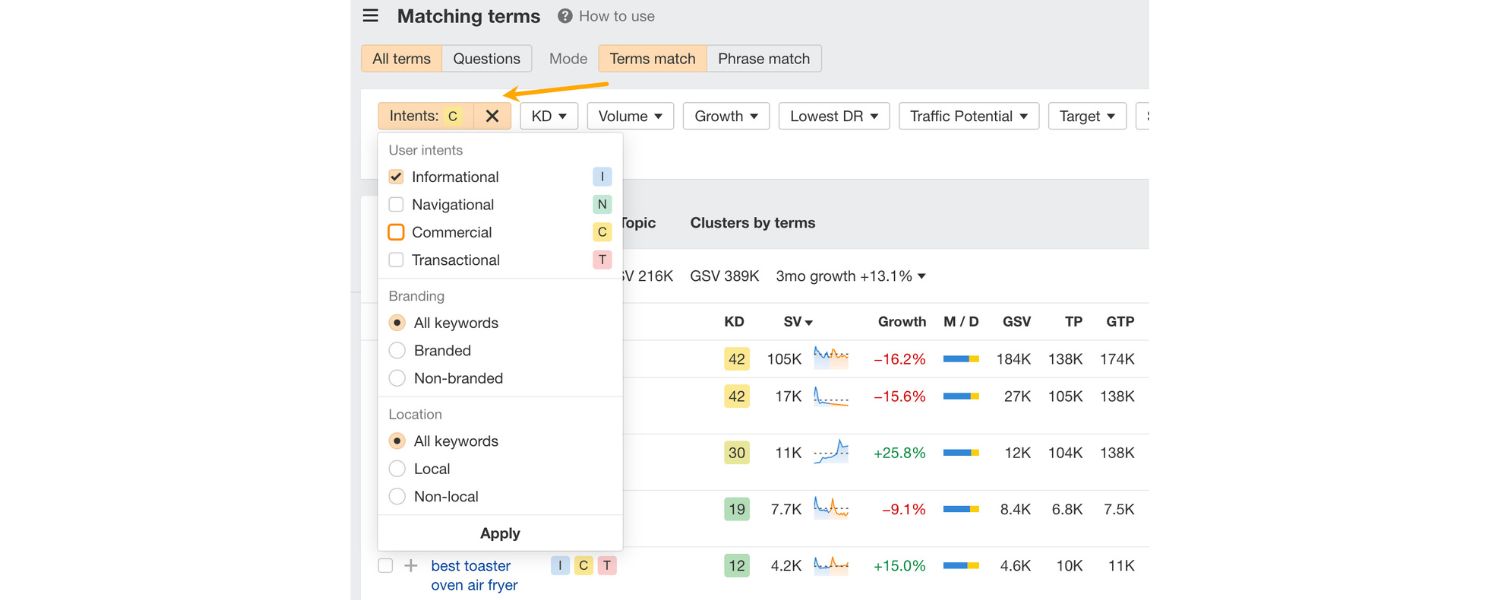Click the How to use help icon

(x=566, y=15)
